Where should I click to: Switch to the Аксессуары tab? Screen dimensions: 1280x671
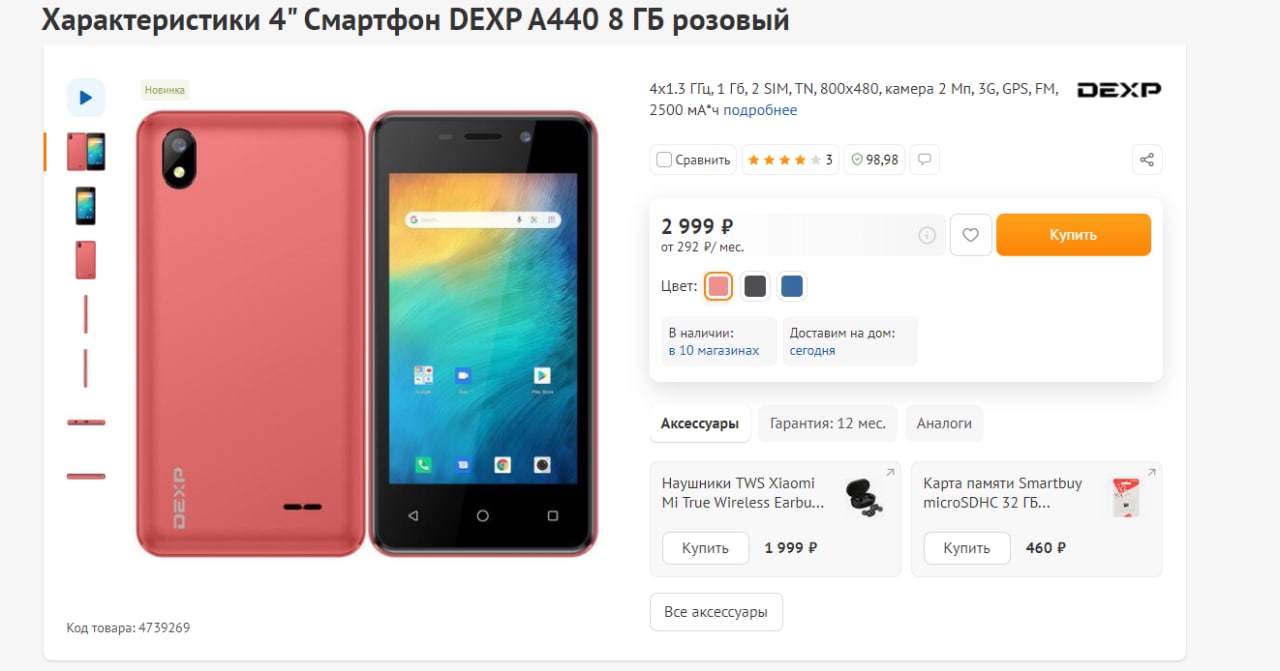click(700, 423)
